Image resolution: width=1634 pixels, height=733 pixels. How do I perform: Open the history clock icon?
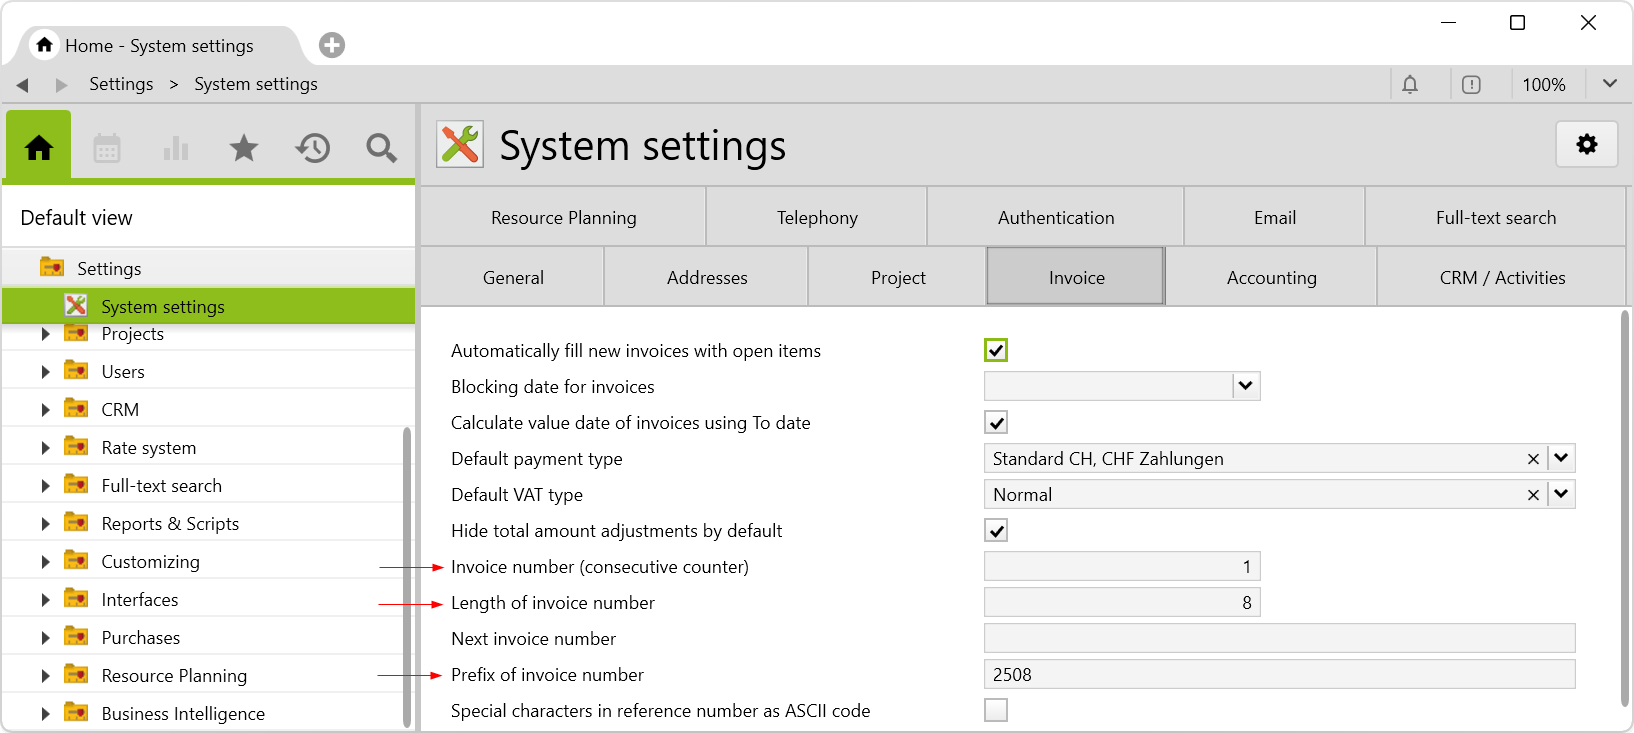pos(313,148)
